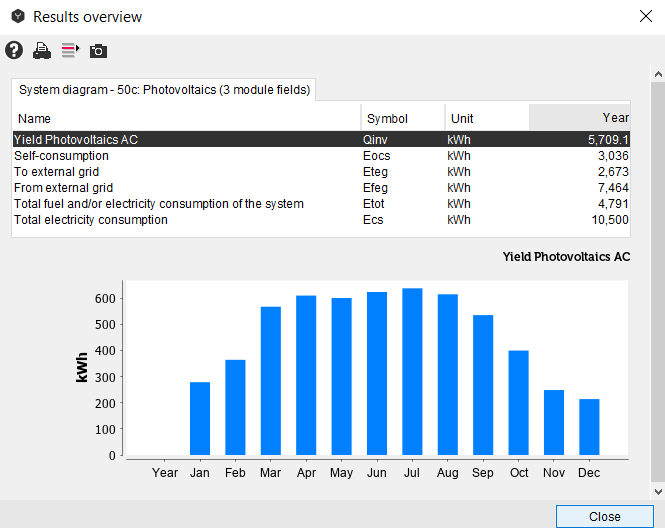This screenshot has height=528, width=665.
Task: Click the print icon in toolbar
Action: [x=42, y=50]
